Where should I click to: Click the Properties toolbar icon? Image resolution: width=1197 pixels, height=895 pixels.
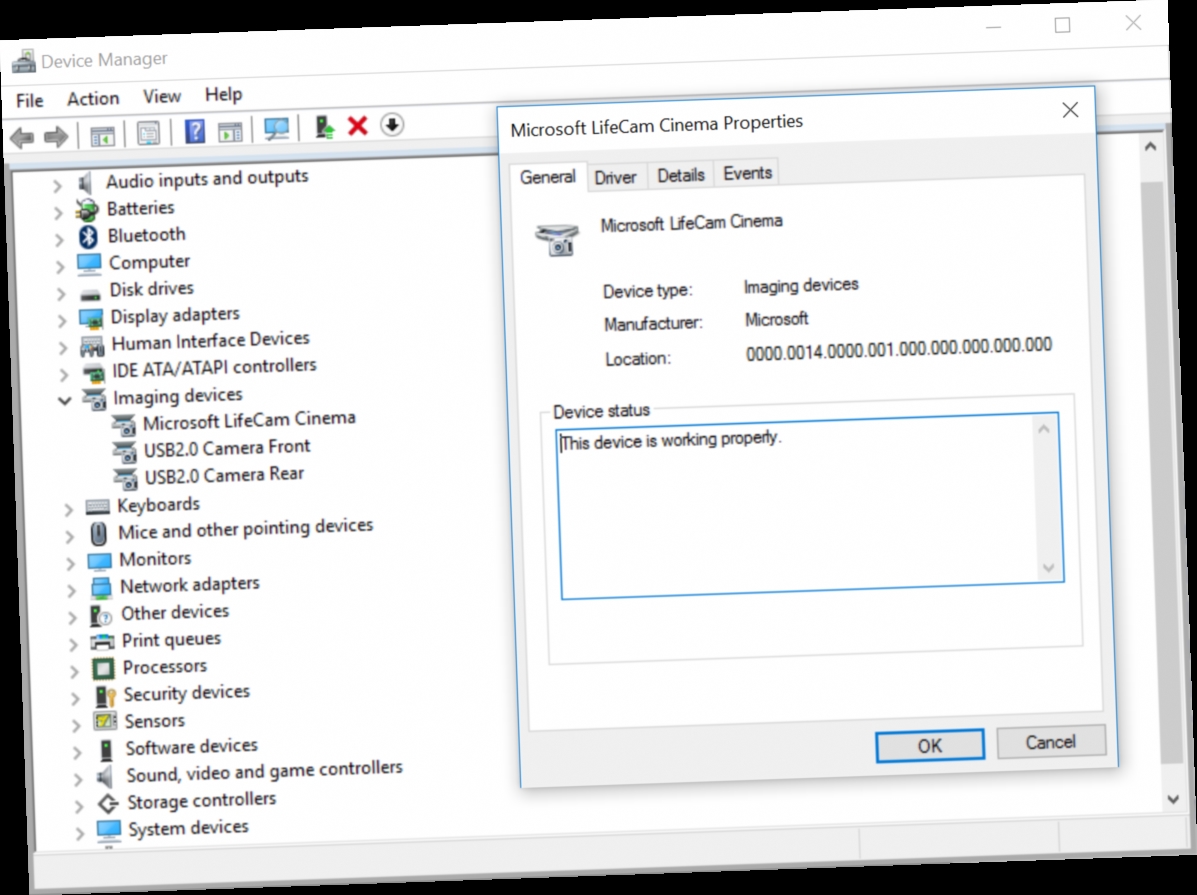pos(147,134)
